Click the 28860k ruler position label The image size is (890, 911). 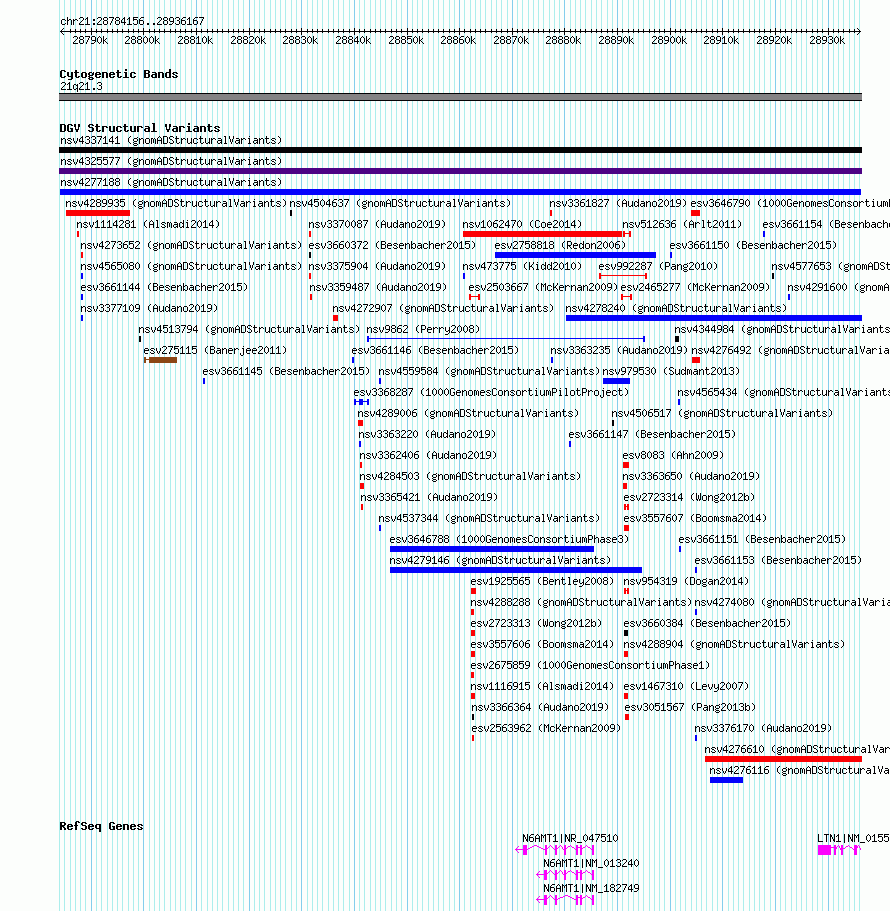pyautogui.click(x=458, y=40)
